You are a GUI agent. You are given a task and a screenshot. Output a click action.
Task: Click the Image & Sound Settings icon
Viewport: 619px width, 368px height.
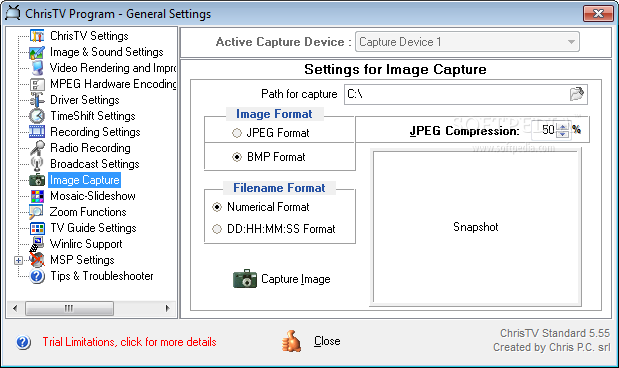(x=37, y=52)
